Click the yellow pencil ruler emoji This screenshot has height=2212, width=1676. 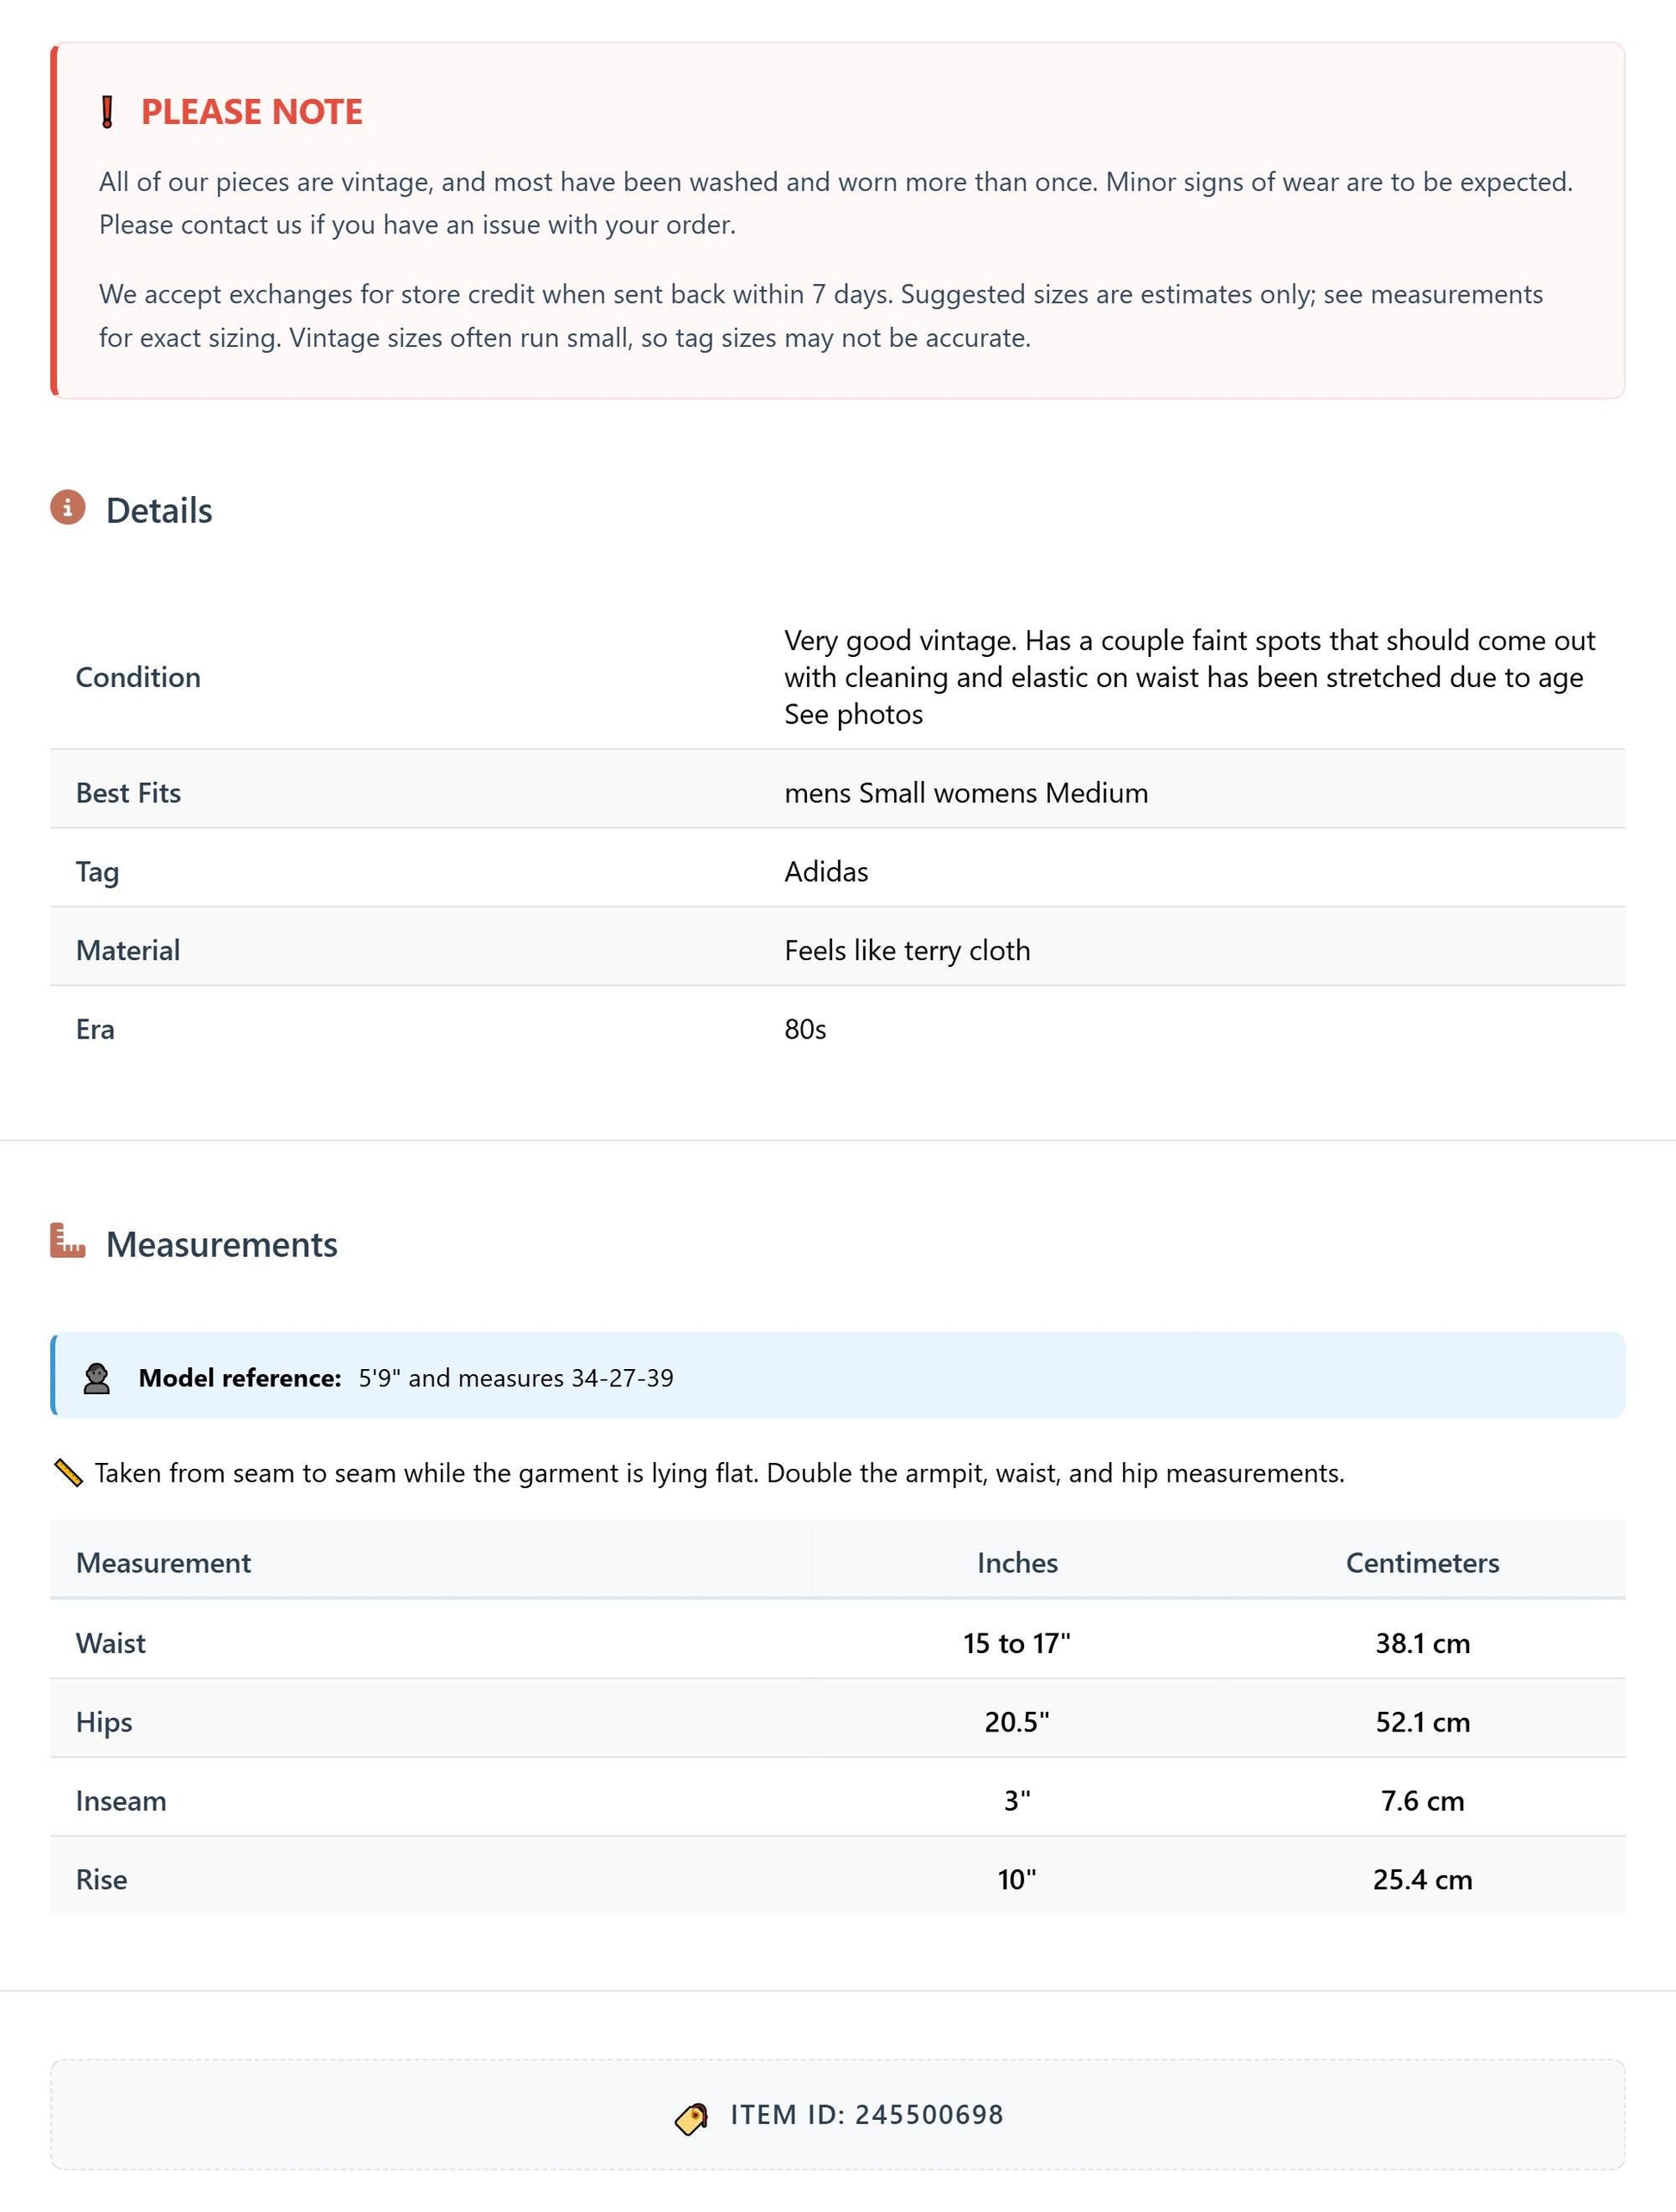click(x=68, y=1473)
